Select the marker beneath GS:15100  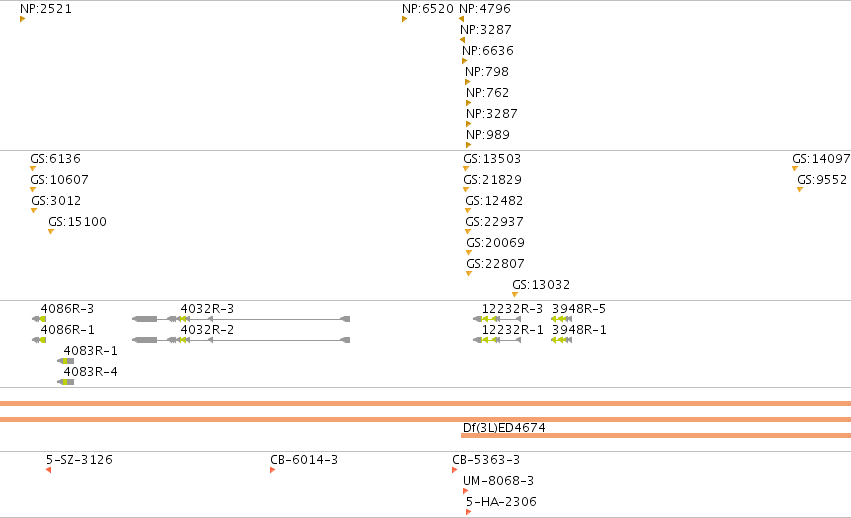(51, 231)
